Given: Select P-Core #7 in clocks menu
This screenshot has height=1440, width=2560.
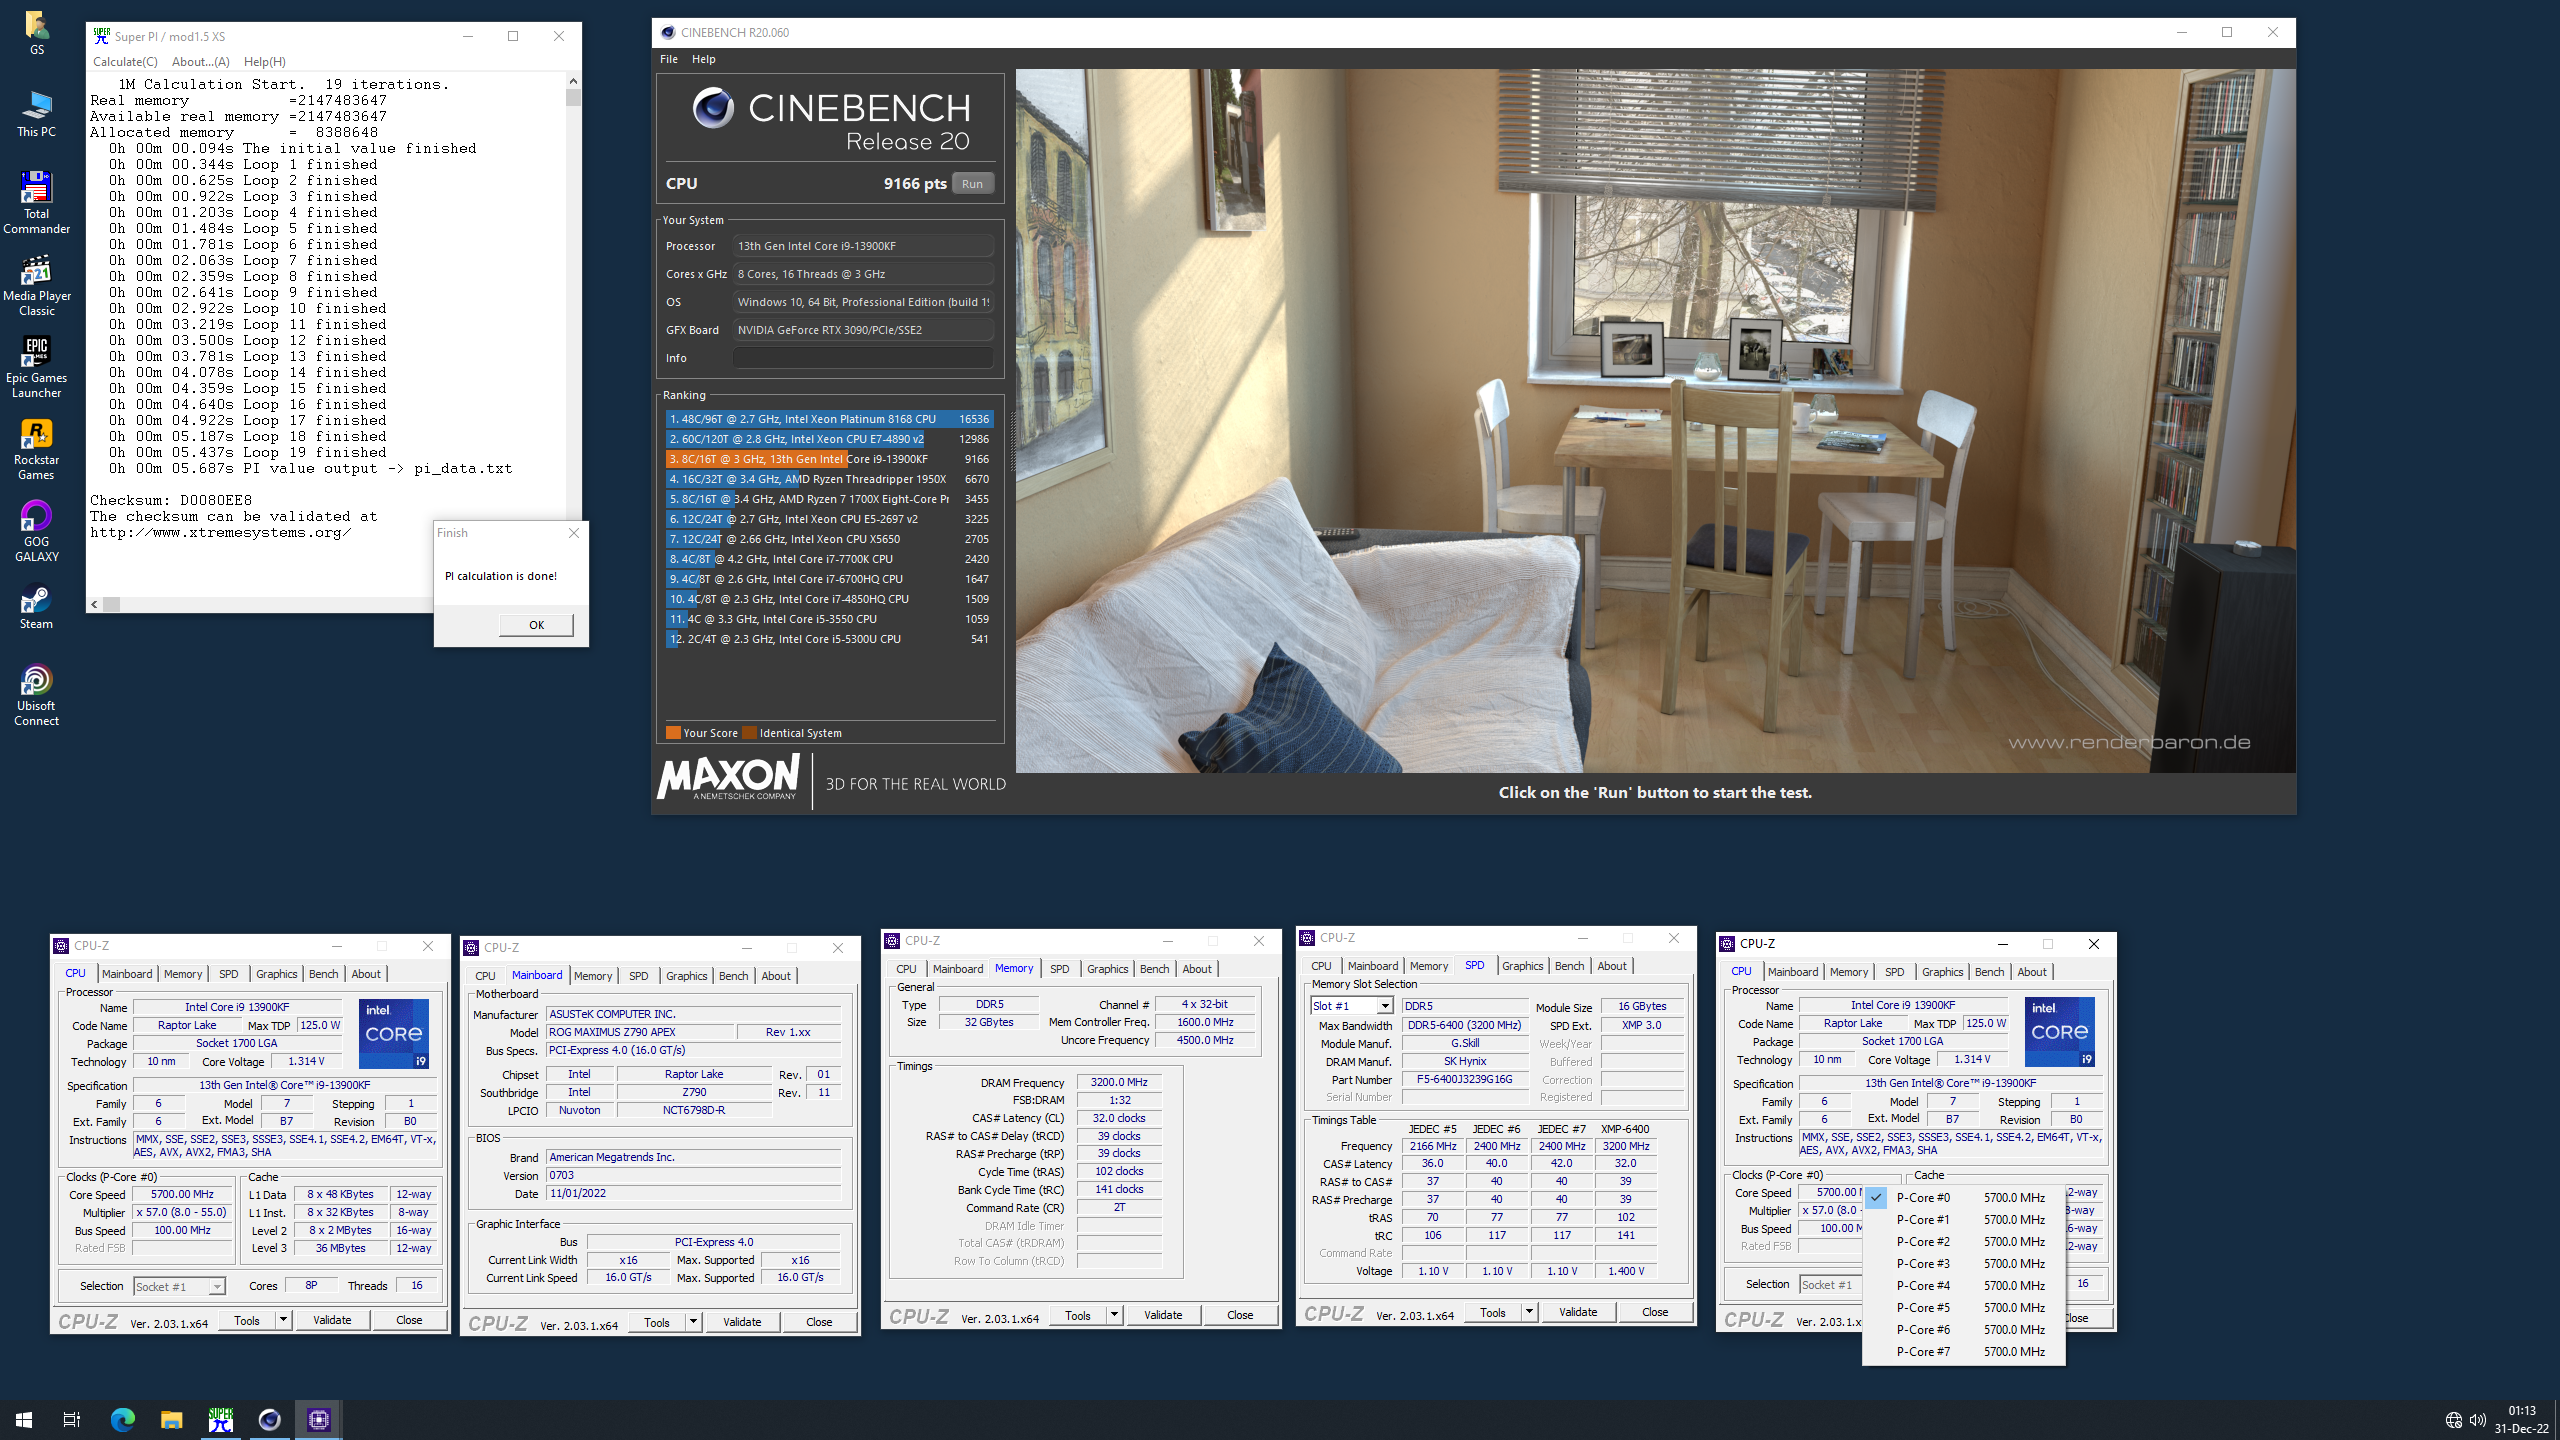Looking at the screenshot, I should [1963, 1351].
